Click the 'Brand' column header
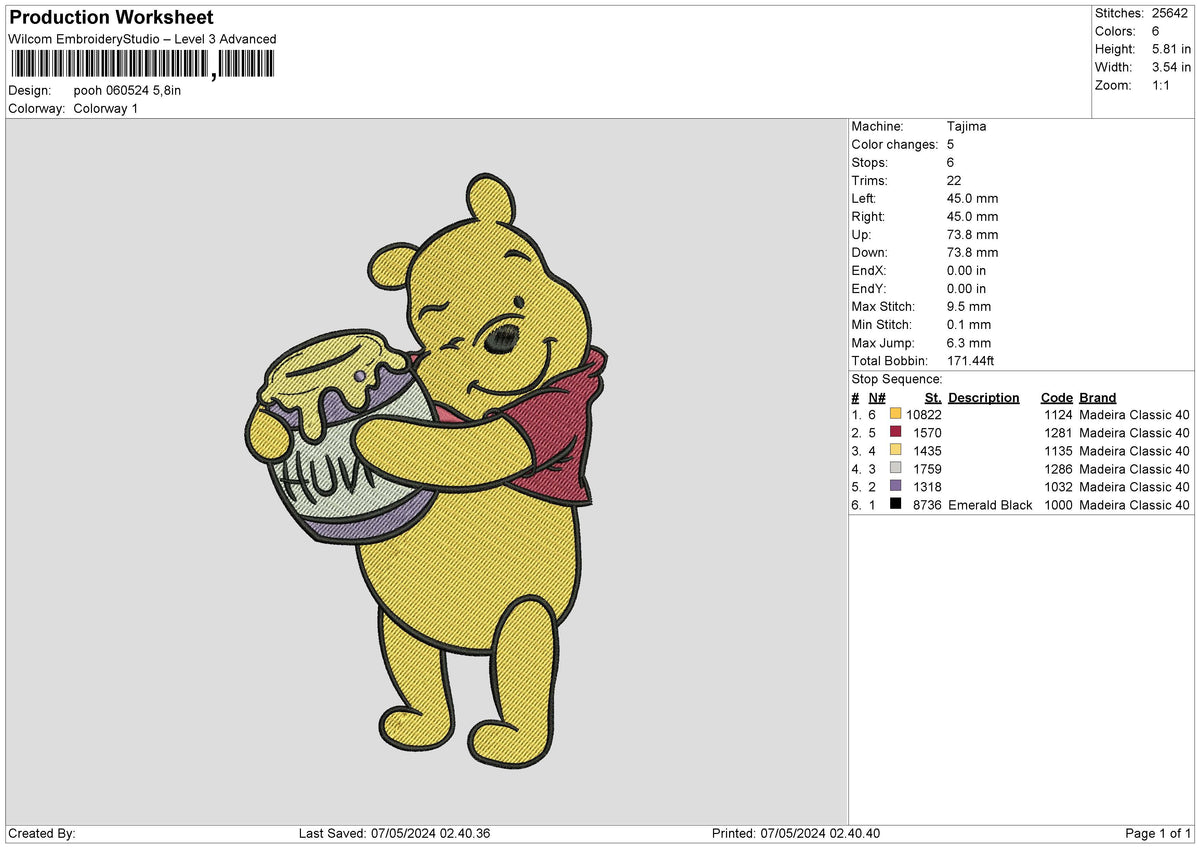Viewport: 1200px width, 848px height. pos(1098,398)
